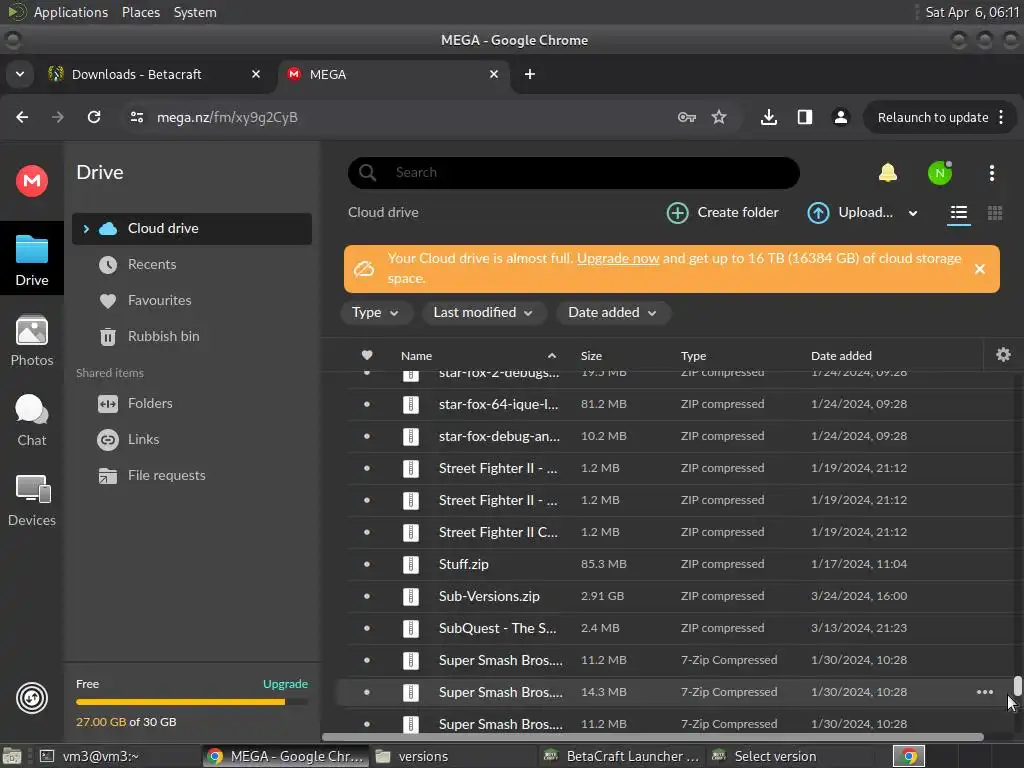Image resolution: width=1024 pixels, height=768 pixels.
Task: Open saved password key icon
Action: click(x=686, y=118)
